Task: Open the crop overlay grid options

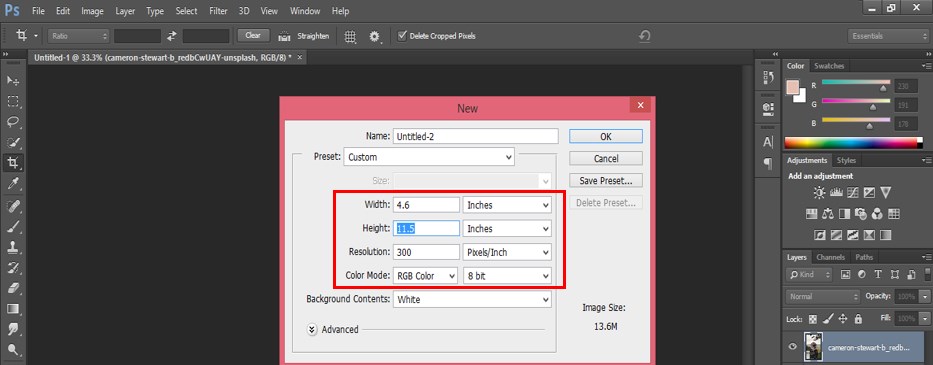Action: pos(350,36)
